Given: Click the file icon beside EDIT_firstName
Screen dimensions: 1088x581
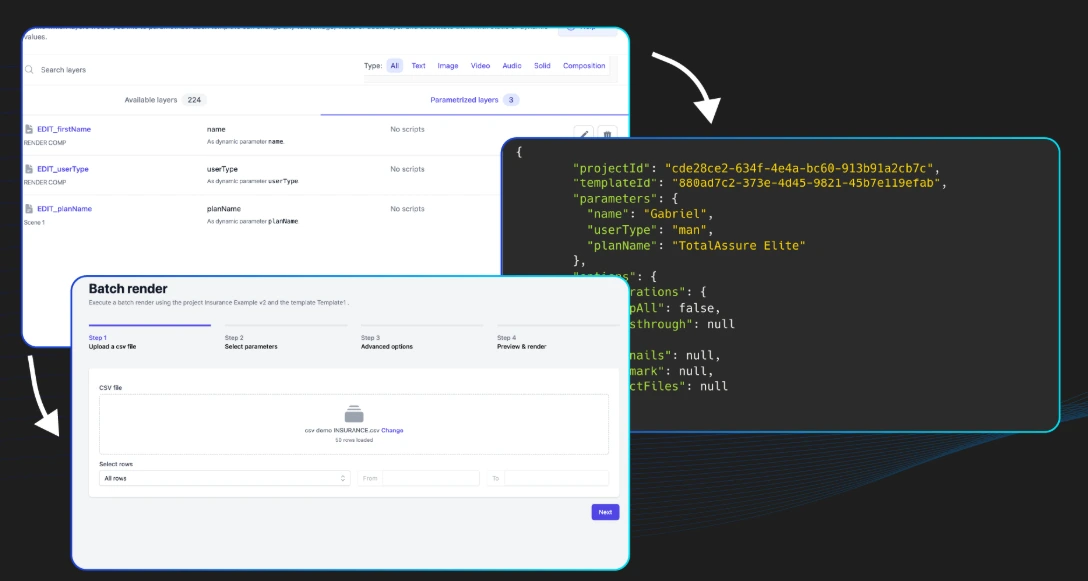Looking at the screenshot, I should pyautogui.click(x=29, y=127).
